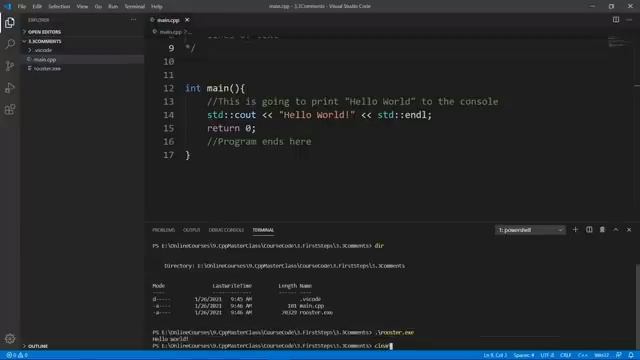Open the Manage gear at the bottom left
The image size is (640, 360).
coord(10,338)
